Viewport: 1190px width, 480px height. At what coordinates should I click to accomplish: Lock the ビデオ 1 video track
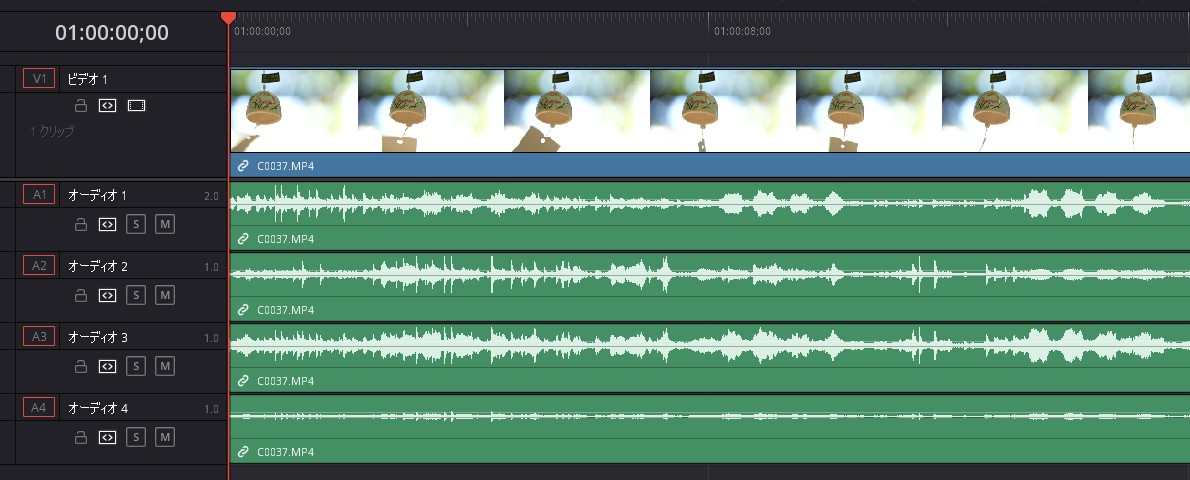click(82, 105)
